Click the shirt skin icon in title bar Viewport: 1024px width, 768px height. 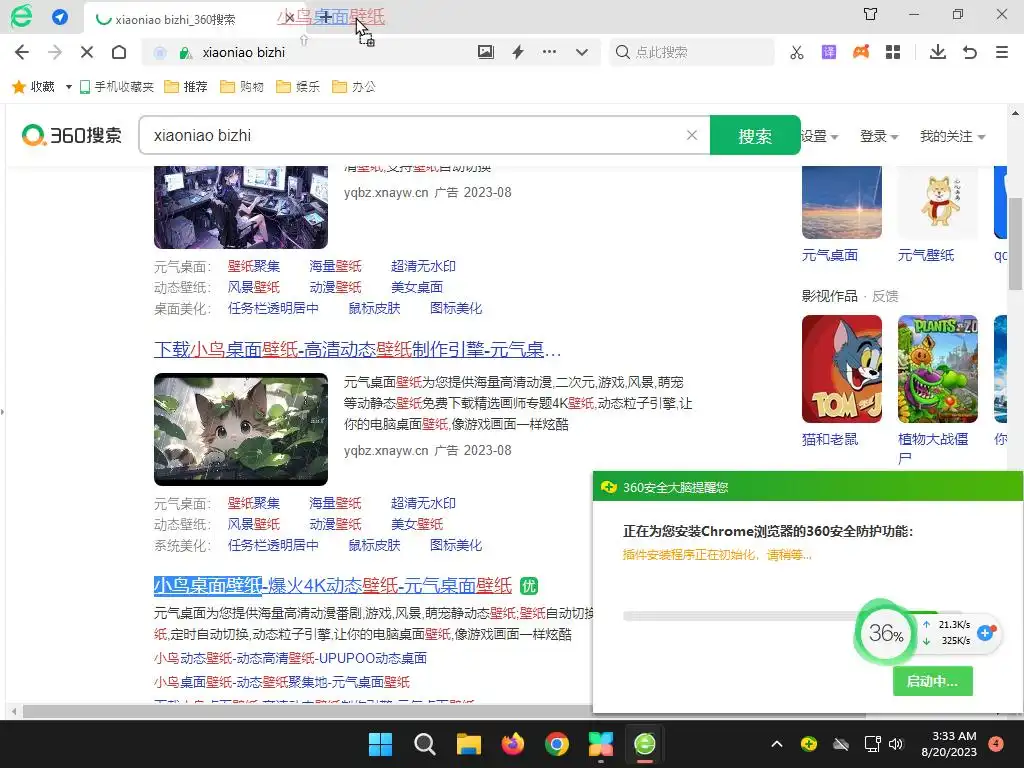[871, 14]
